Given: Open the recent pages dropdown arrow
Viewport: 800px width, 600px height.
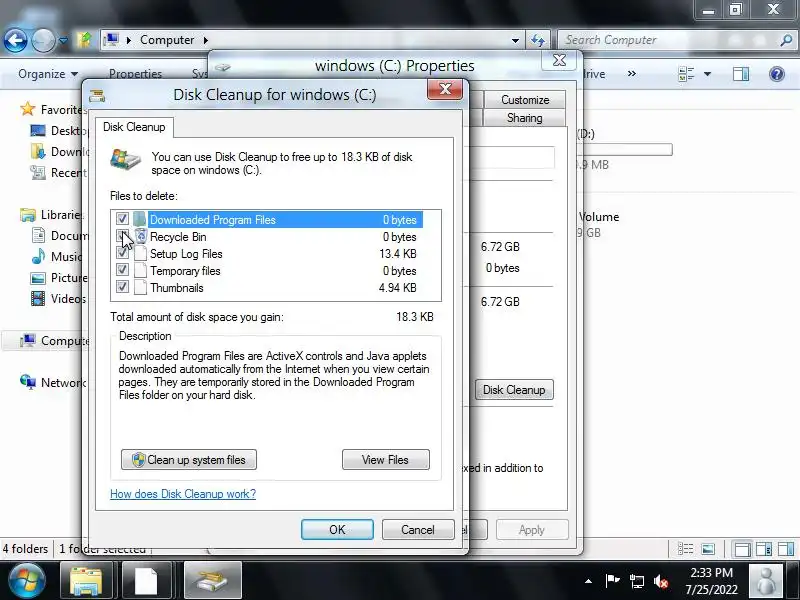Looking at the screenshot, I should pyautogui.click(x=63, y=40).
